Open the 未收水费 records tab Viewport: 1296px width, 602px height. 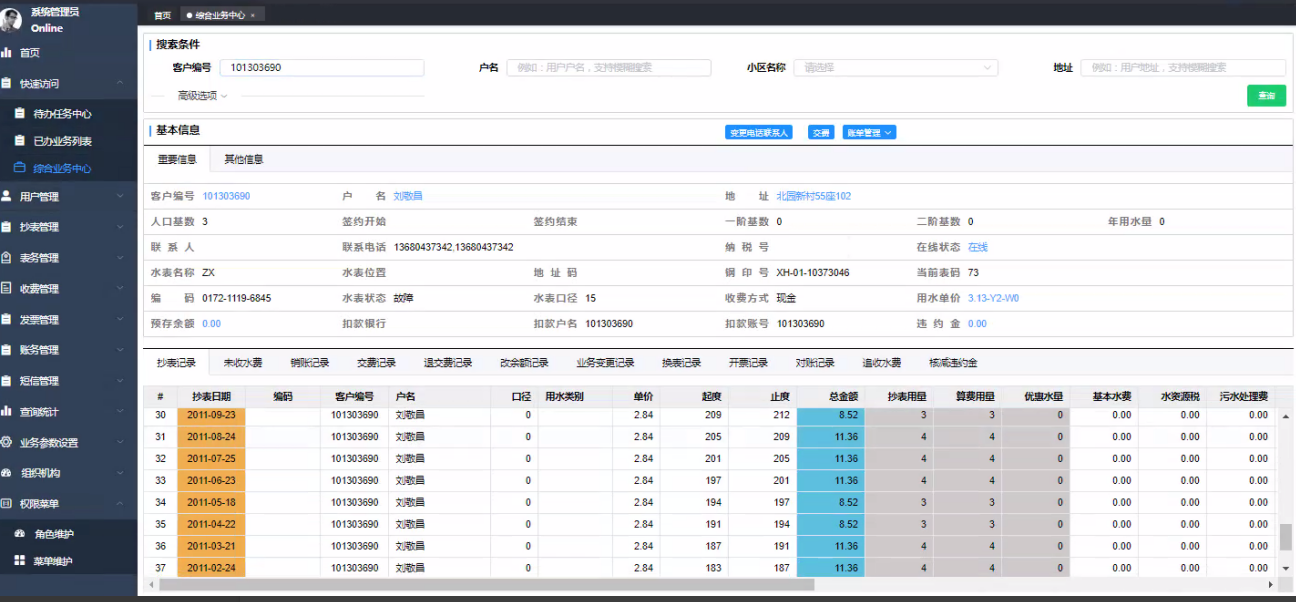242,363
